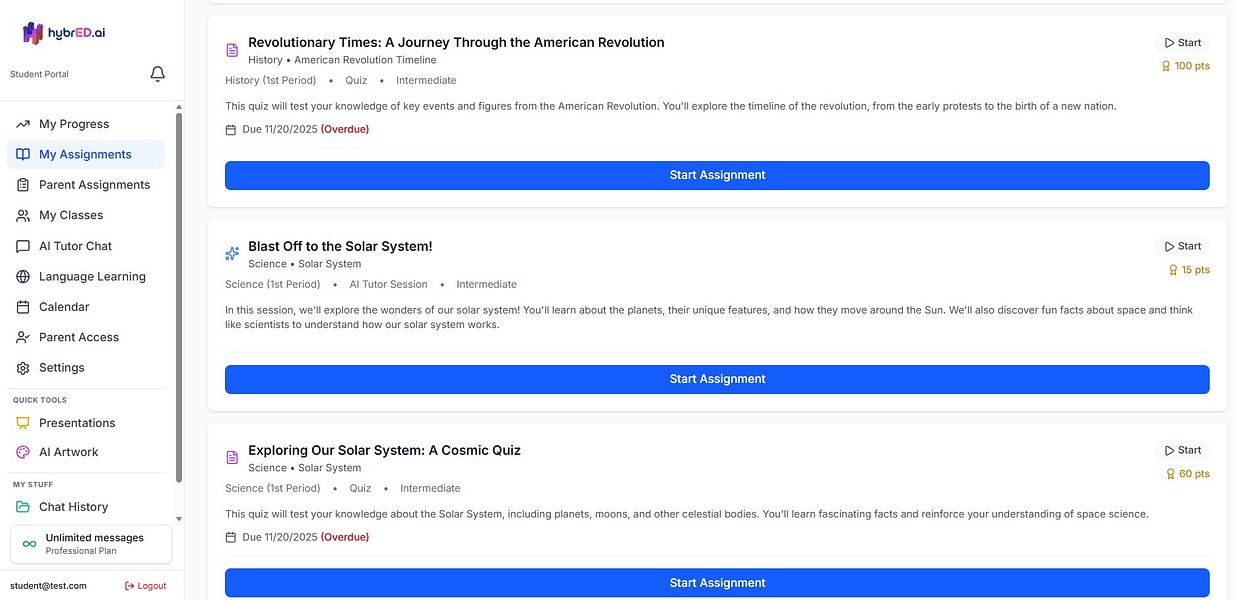
Task: Open My Assignments in the sidebar
Action: point(85,154)
